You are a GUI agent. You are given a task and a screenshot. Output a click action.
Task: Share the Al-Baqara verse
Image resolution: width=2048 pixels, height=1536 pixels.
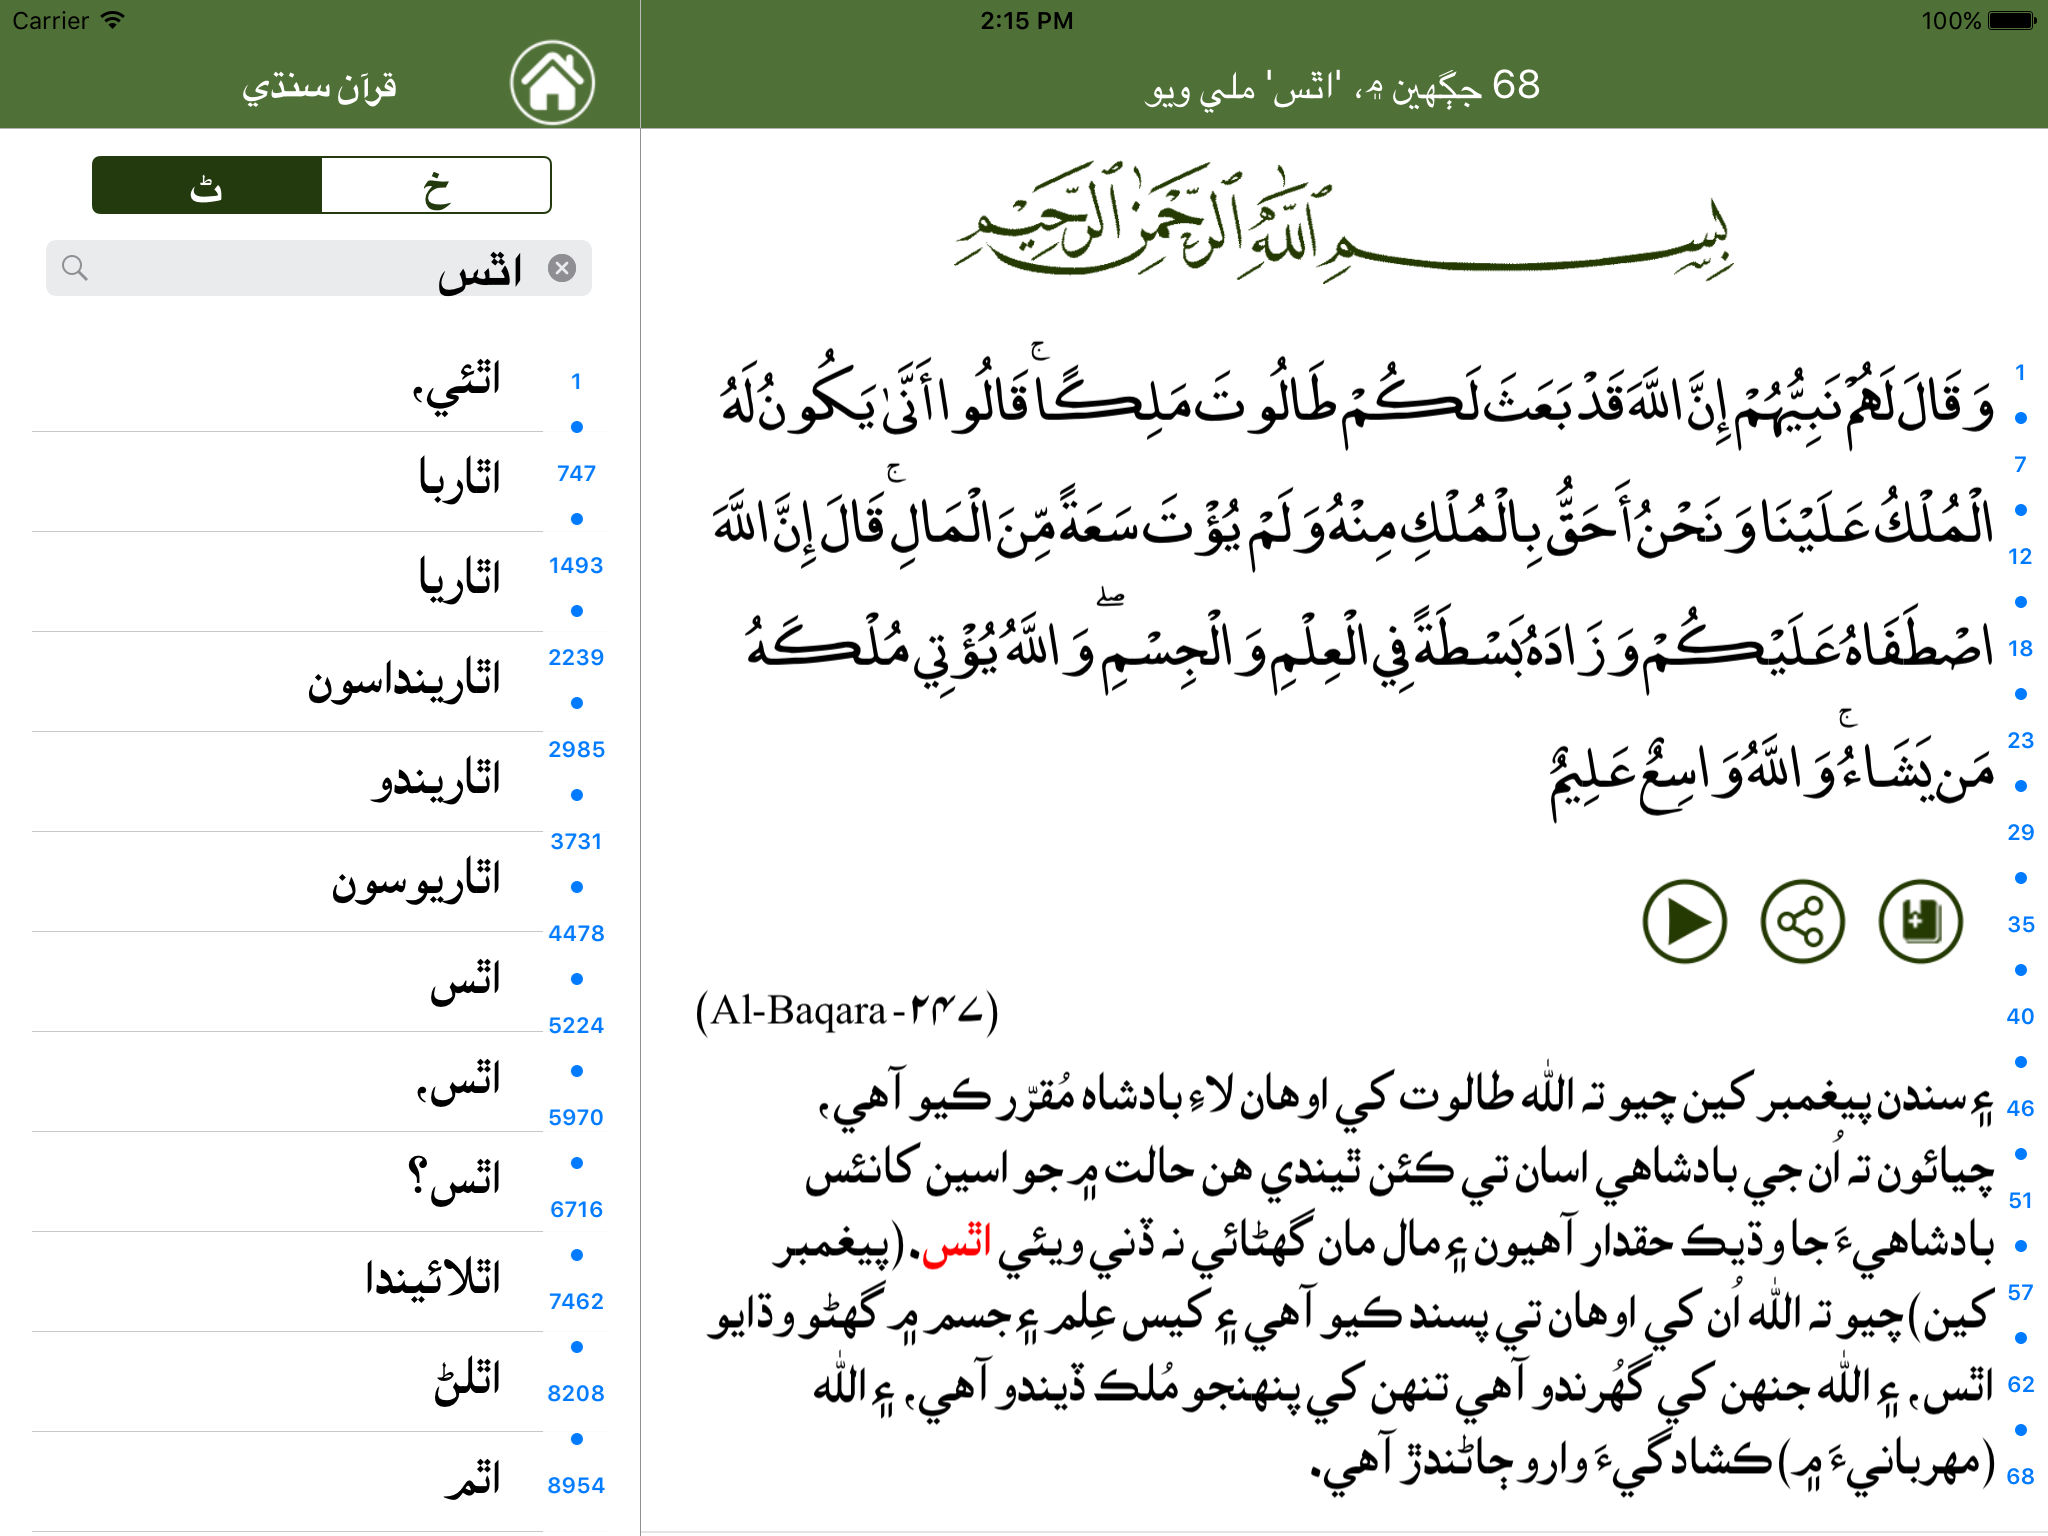coord(1802,921)
